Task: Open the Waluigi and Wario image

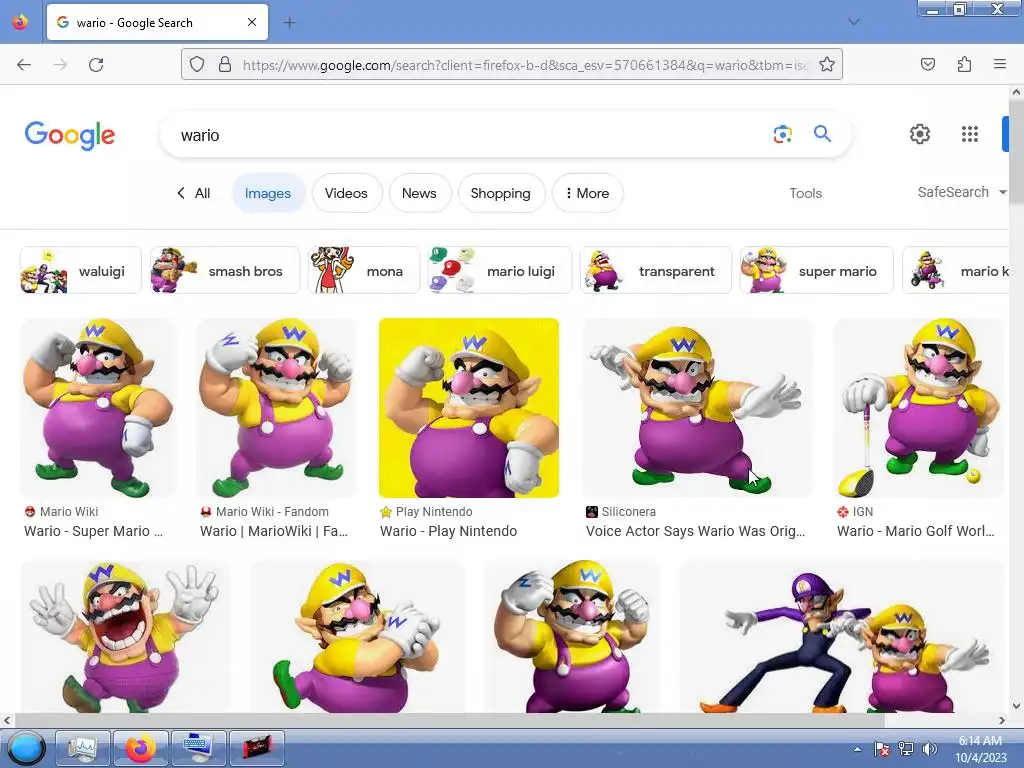Action: (x=842, y=637)
